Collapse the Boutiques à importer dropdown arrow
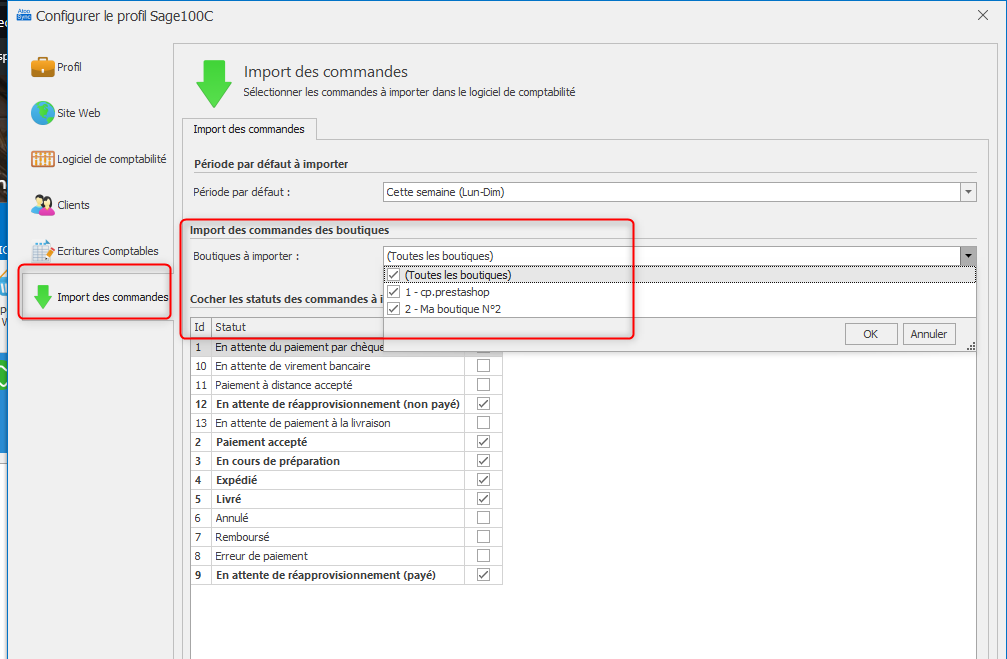 pos(968,256)
